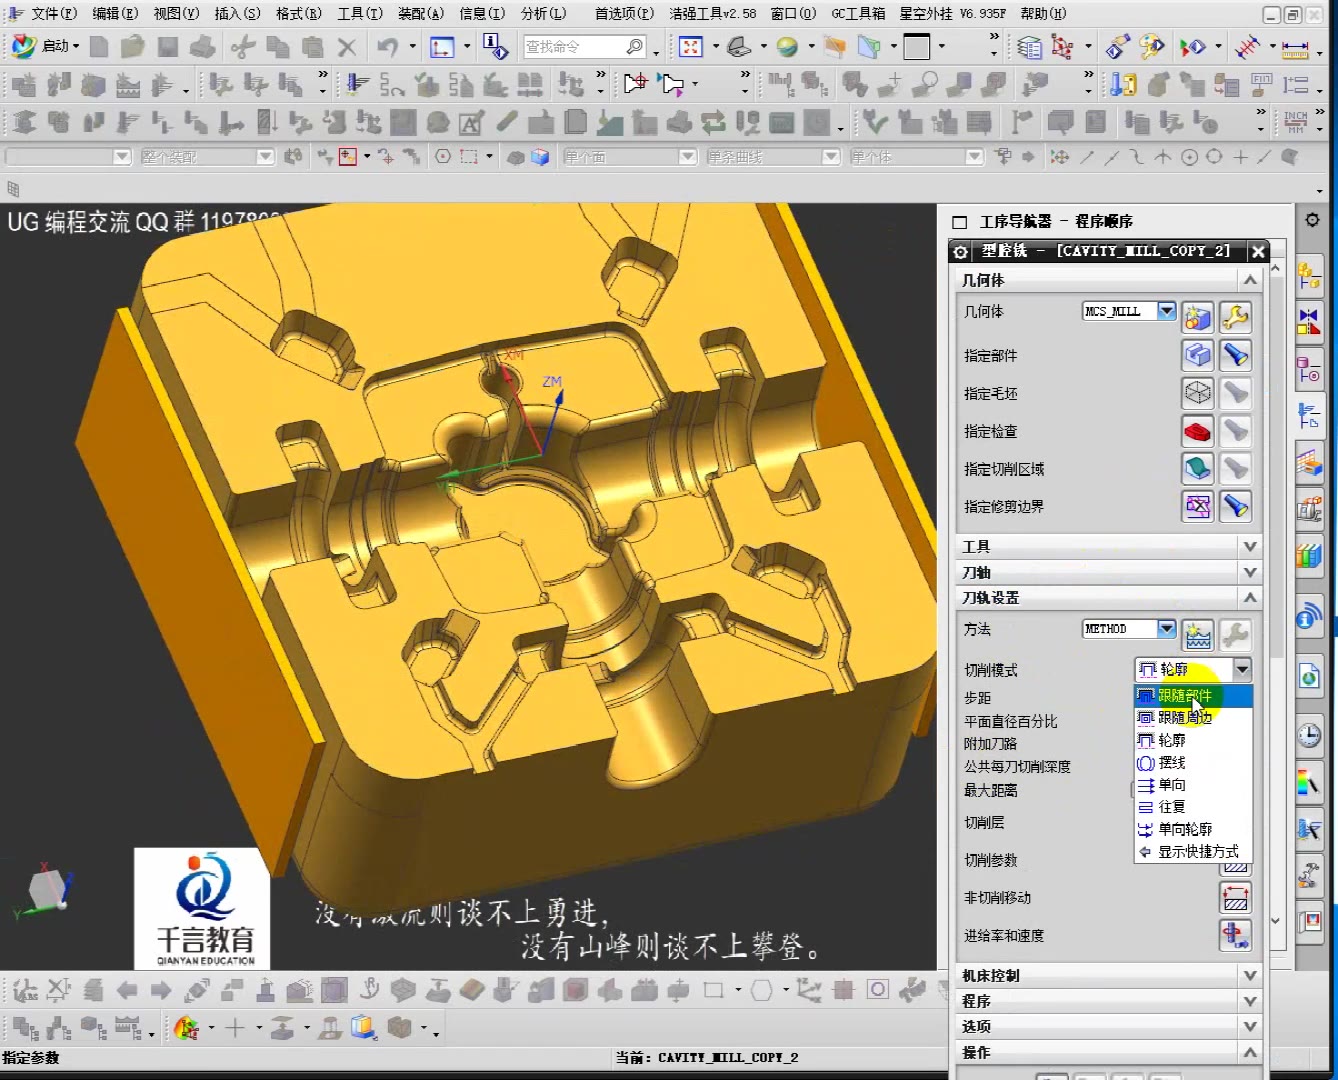The width and height of the screenshot is (1338, 1080).
Task: Click the INCH/MM unit conversion icon
Action: [x=1296, y=123]
